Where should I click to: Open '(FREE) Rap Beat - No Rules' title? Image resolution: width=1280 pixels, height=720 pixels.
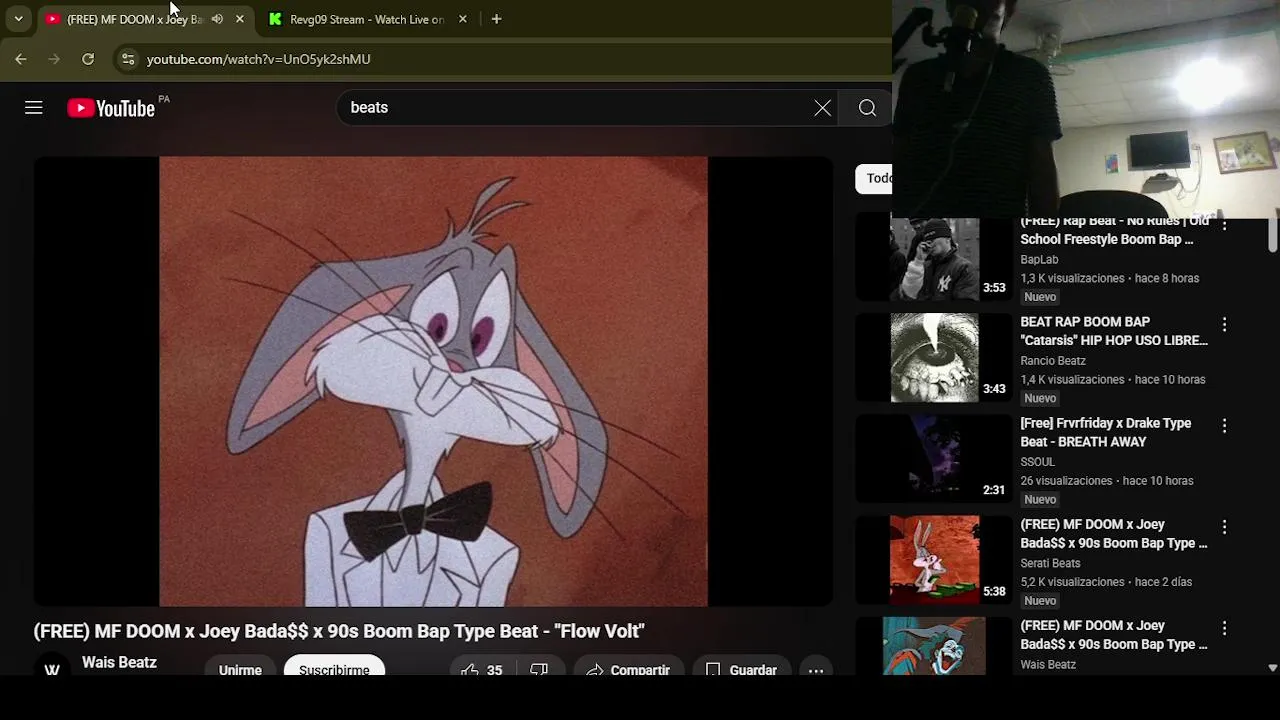[x=1114, y=231]
